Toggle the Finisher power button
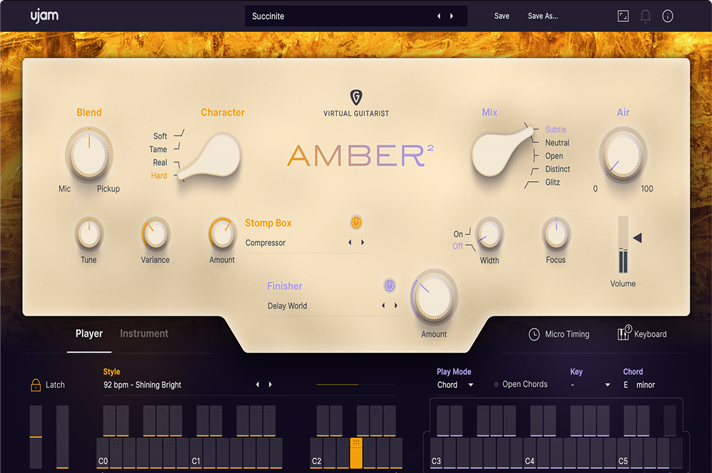The width and height of the screenshot is (712, 473). [389, 286]
